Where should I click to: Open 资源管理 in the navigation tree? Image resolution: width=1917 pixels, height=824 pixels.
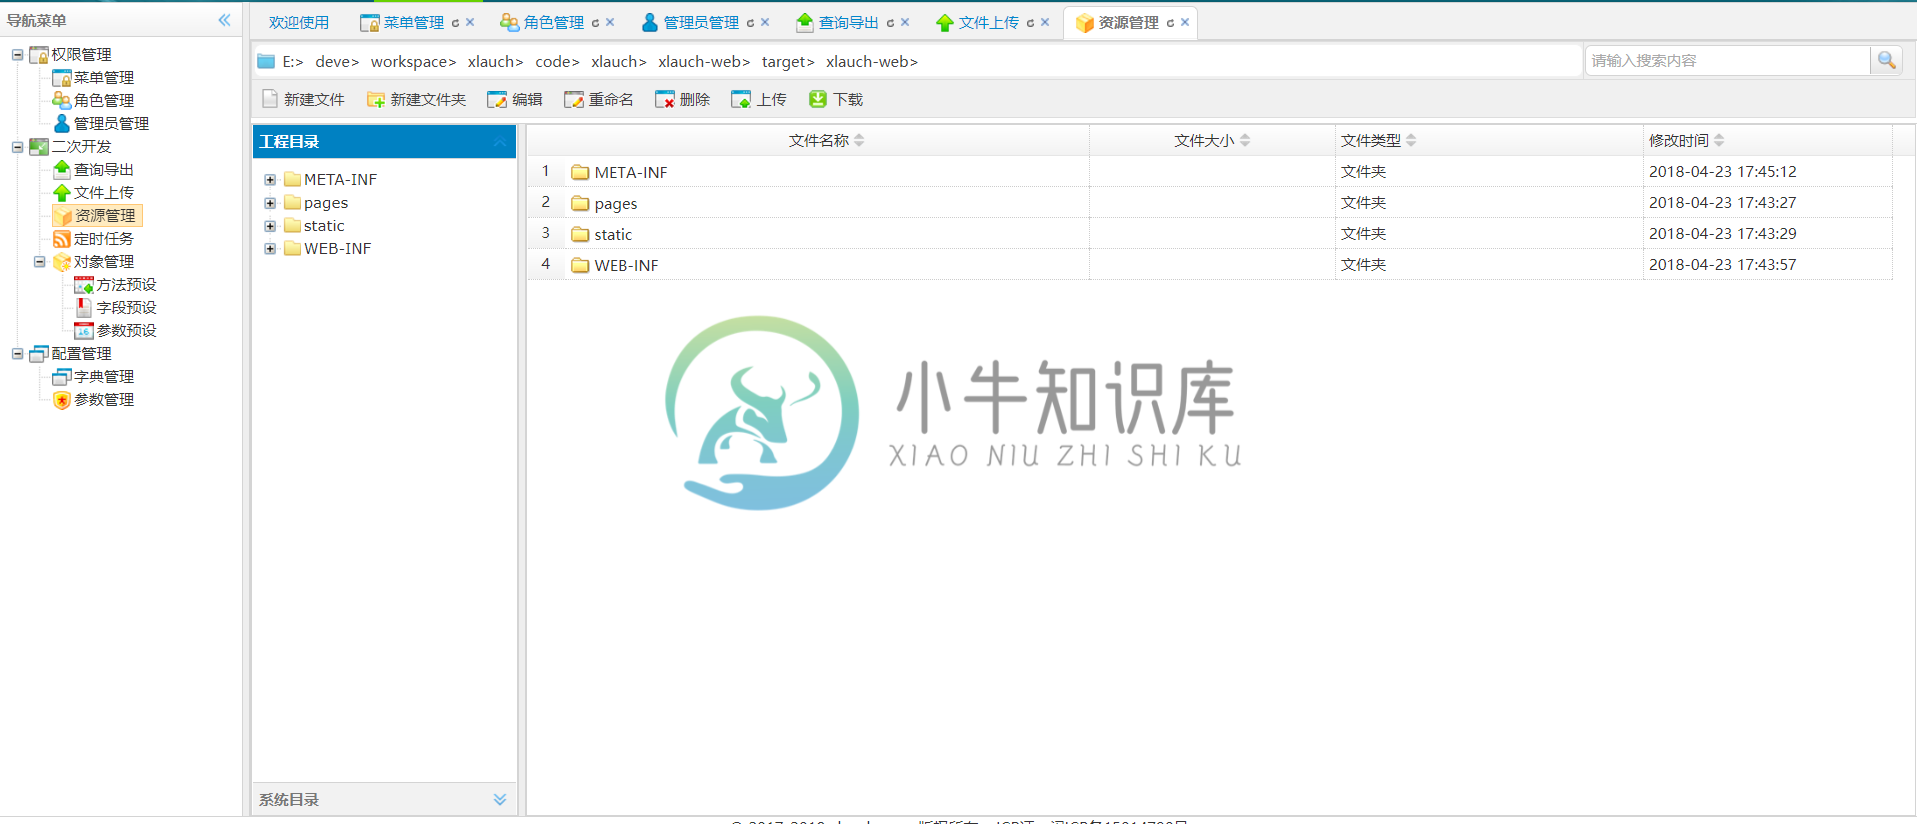[x=105, y=215]
